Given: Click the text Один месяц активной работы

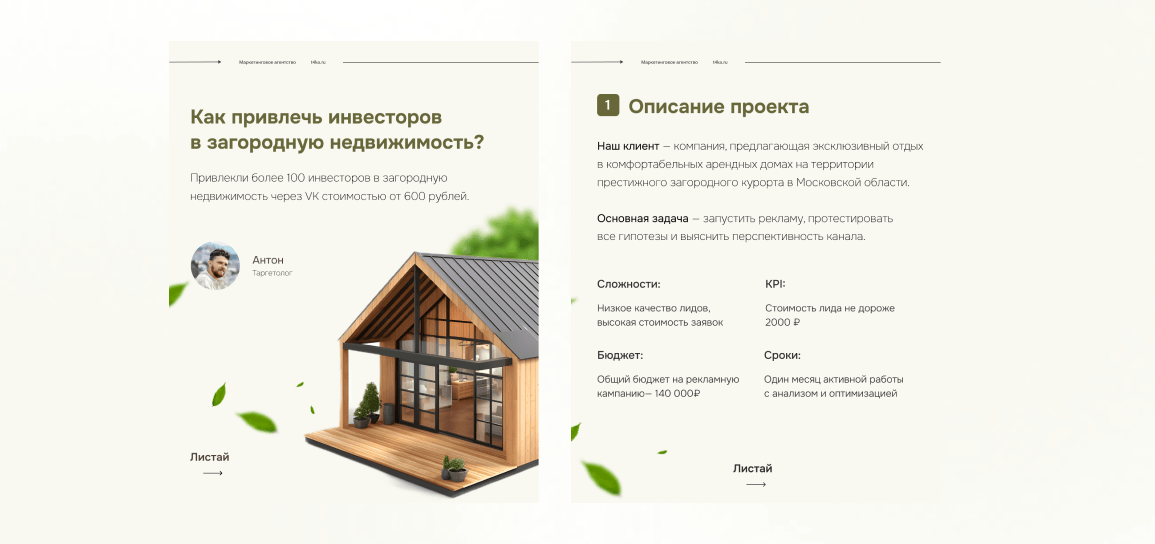Looking at the screenshot, I should click(x=834, y=380).
